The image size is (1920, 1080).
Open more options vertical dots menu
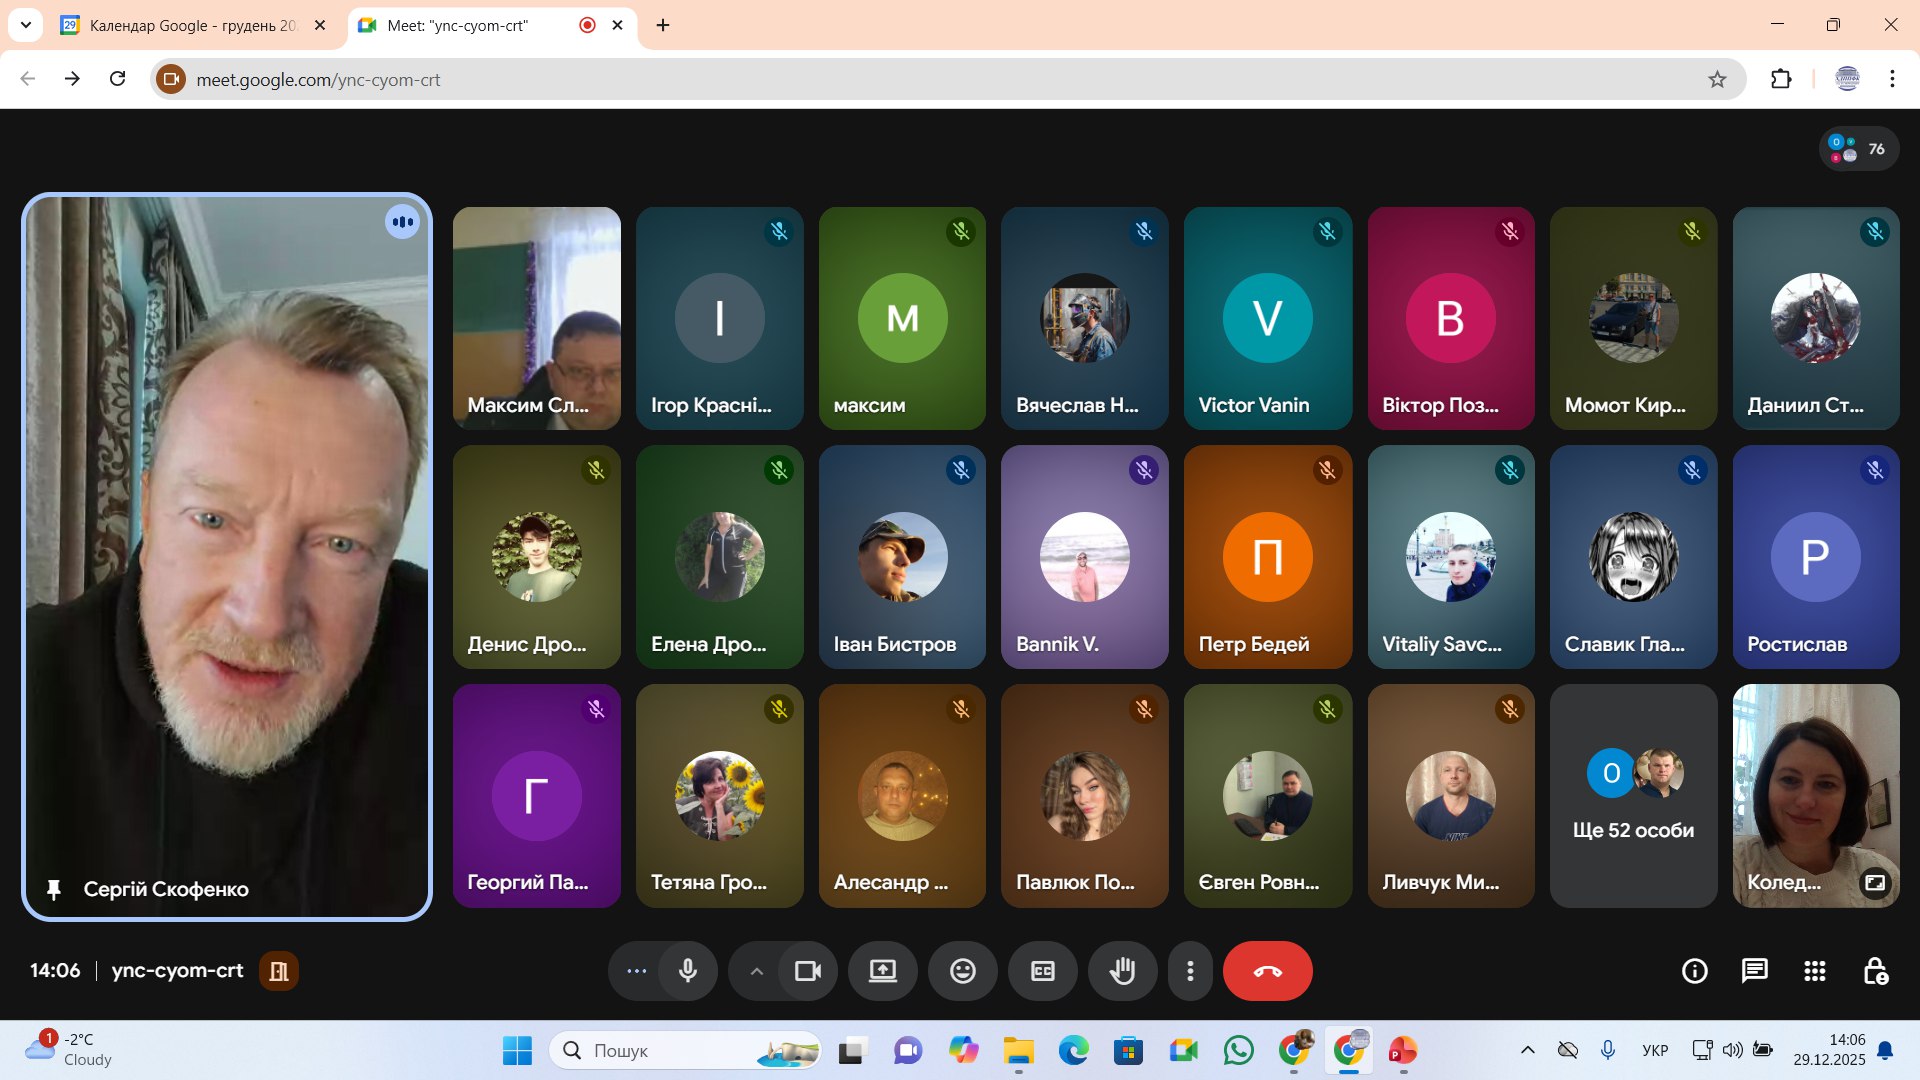pyautogui.click(x=1190, y=971)
